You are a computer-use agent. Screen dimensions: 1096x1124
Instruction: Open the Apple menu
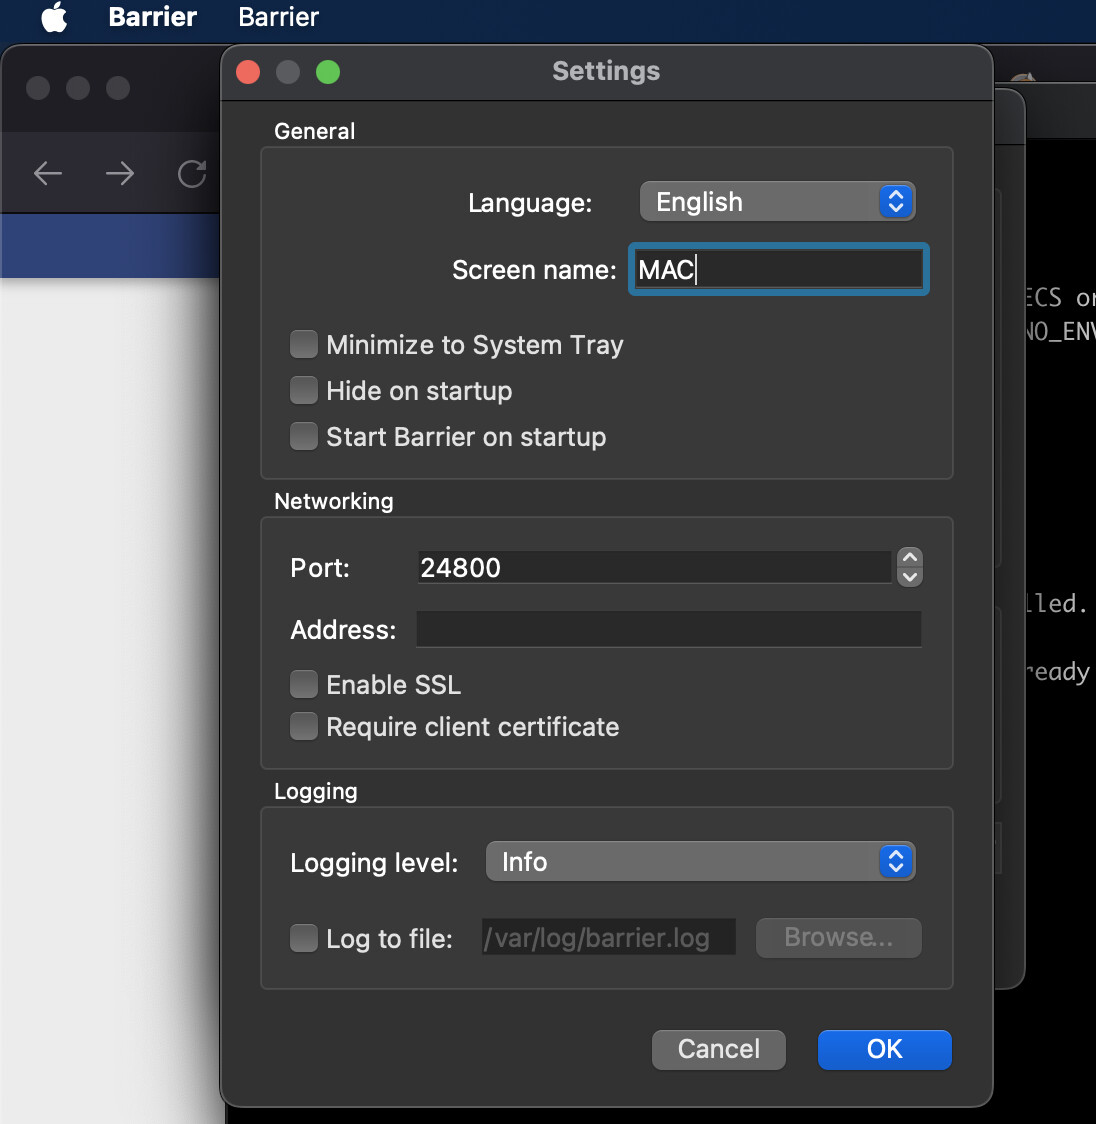[54, 17]
